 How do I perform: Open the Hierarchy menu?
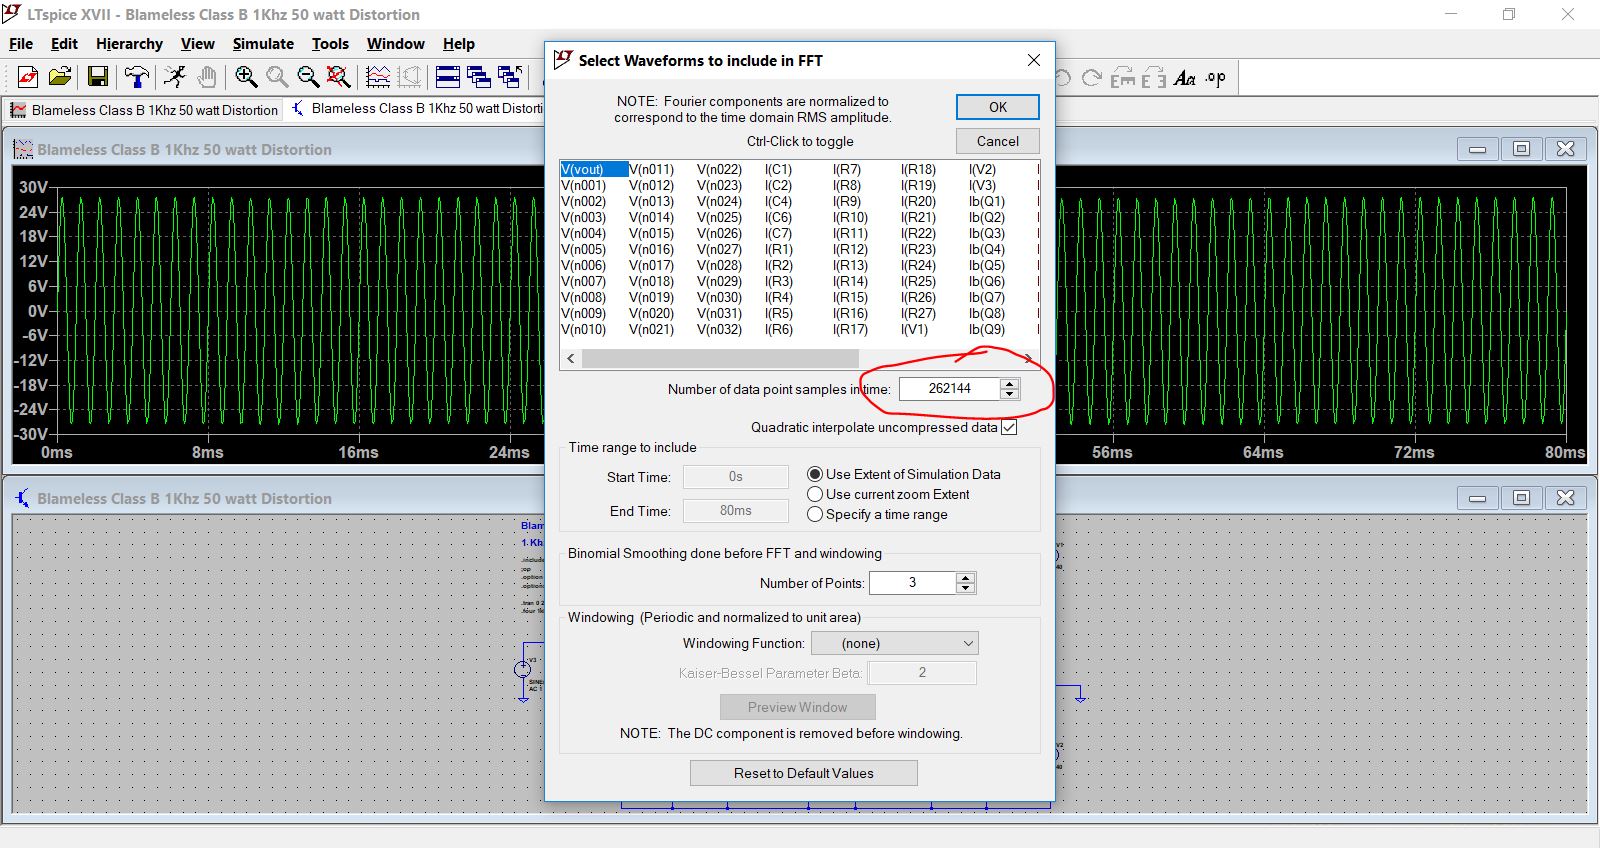pos(129,44)
